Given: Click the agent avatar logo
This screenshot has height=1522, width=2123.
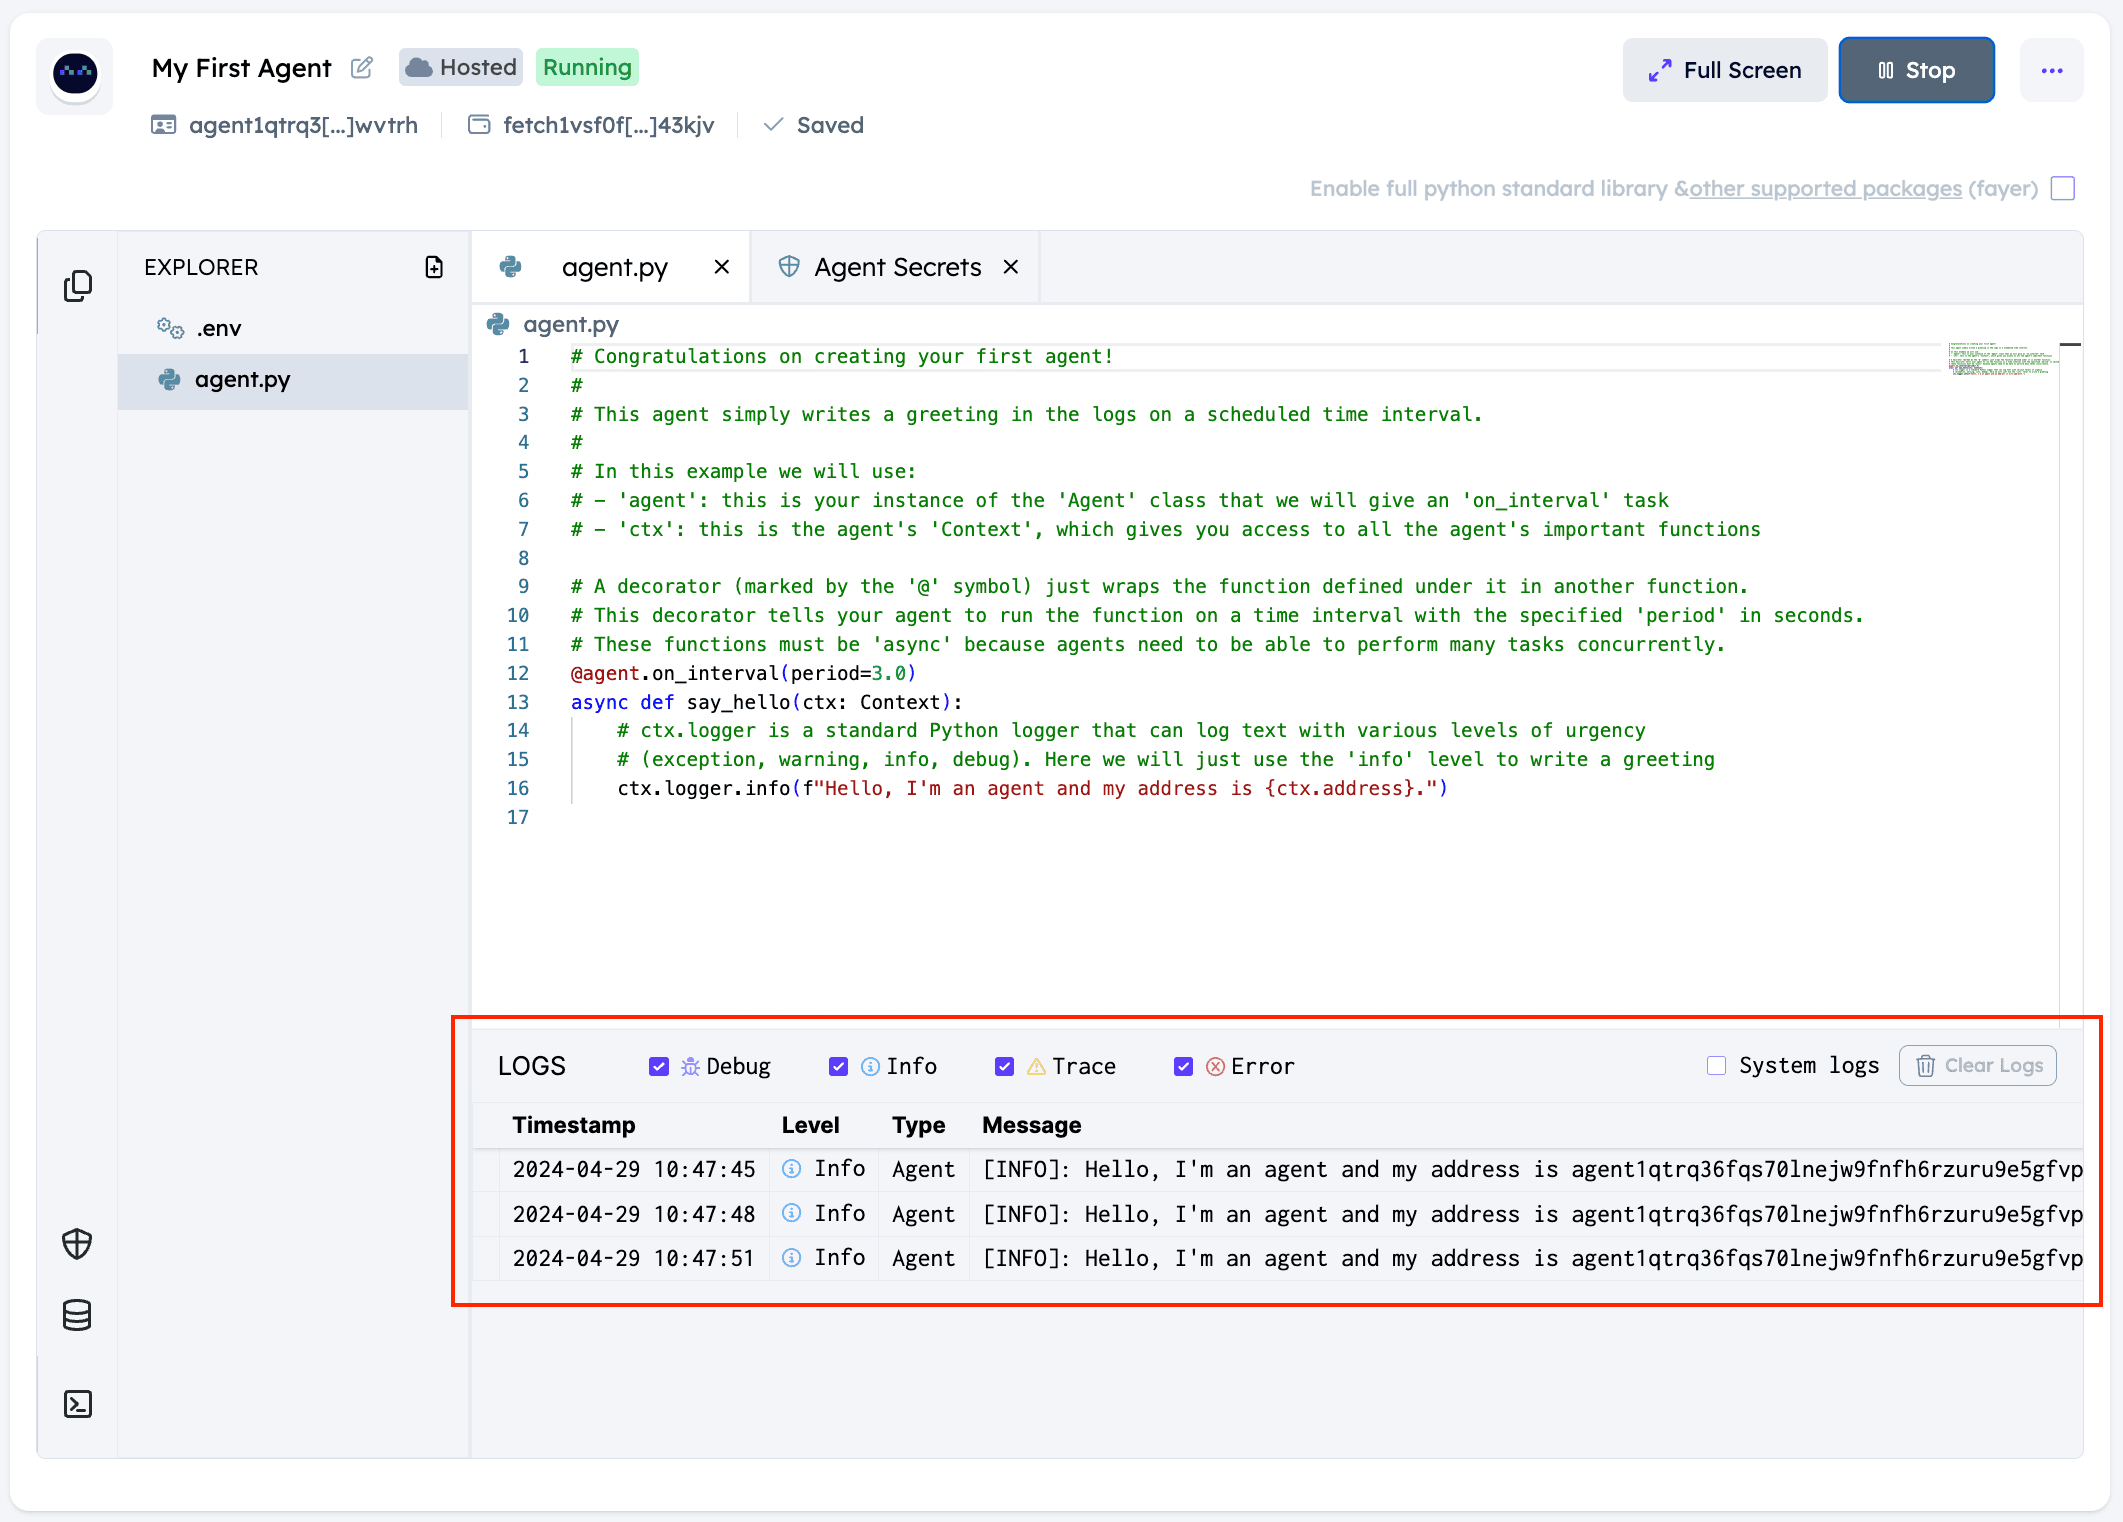Looking at the screenshot, I should coord(75,74).
